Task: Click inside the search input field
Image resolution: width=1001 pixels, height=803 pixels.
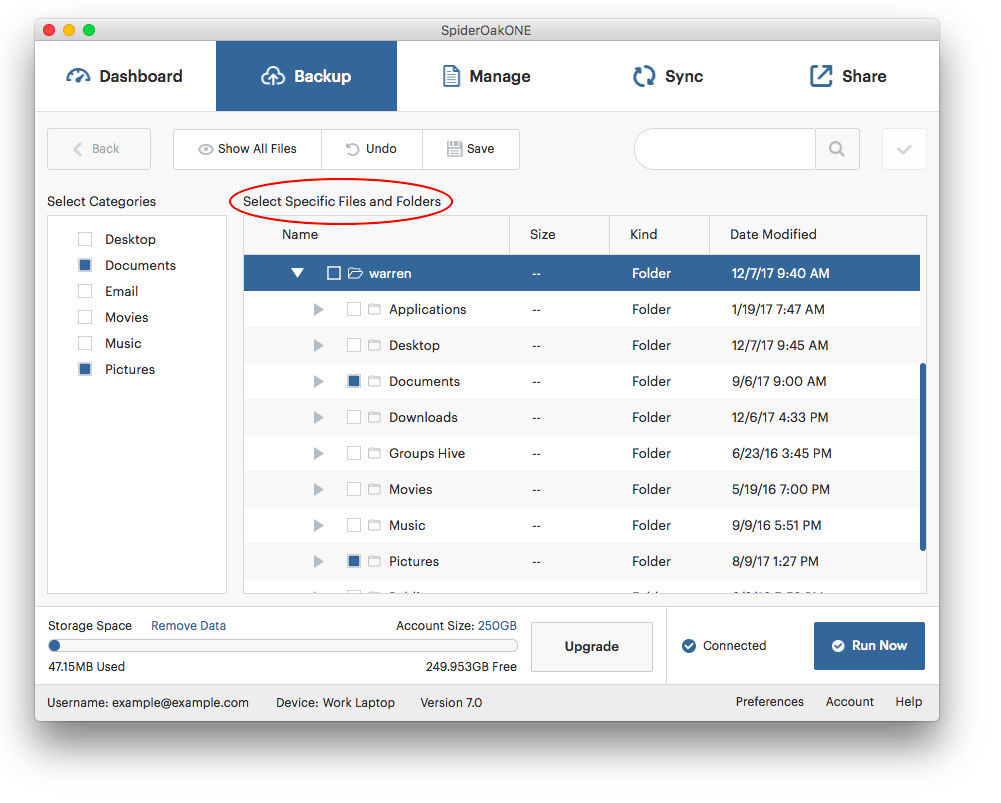Action: click(x=725, y=149)
